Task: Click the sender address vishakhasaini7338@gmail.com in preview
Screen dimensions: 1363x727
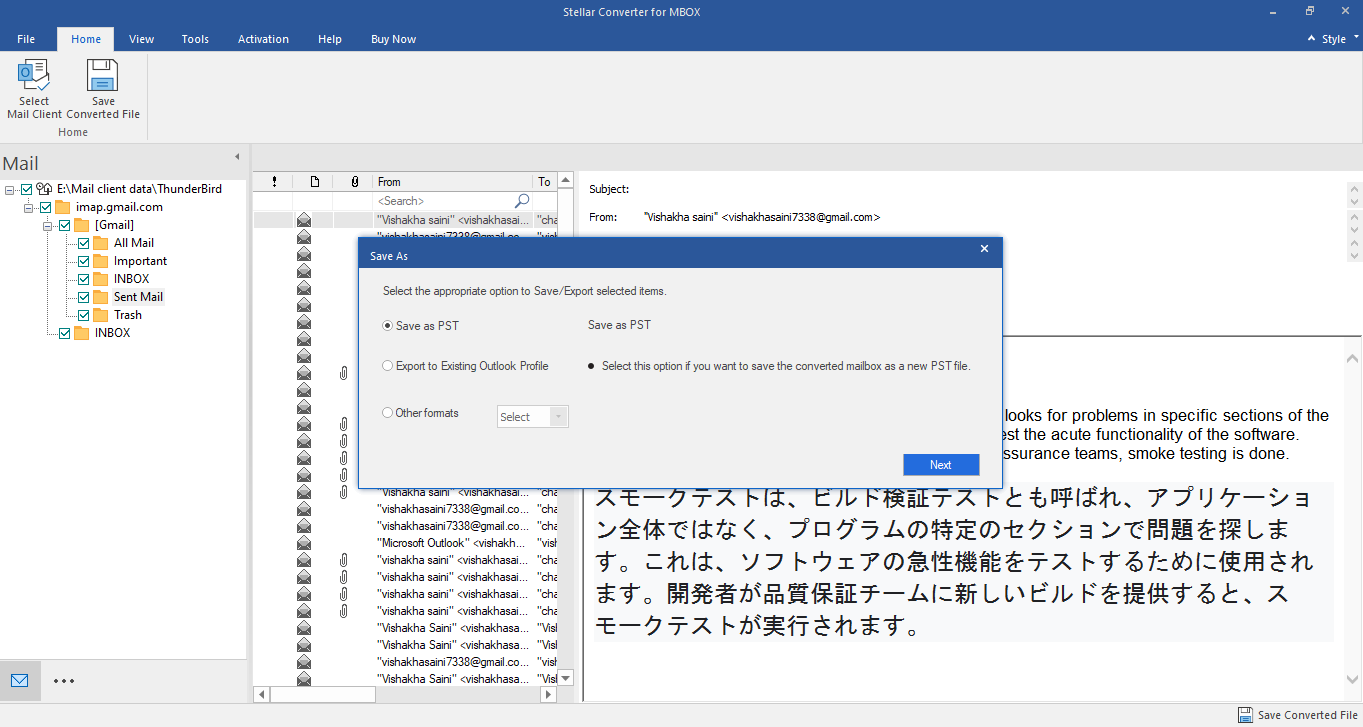Action: (800, 217)
